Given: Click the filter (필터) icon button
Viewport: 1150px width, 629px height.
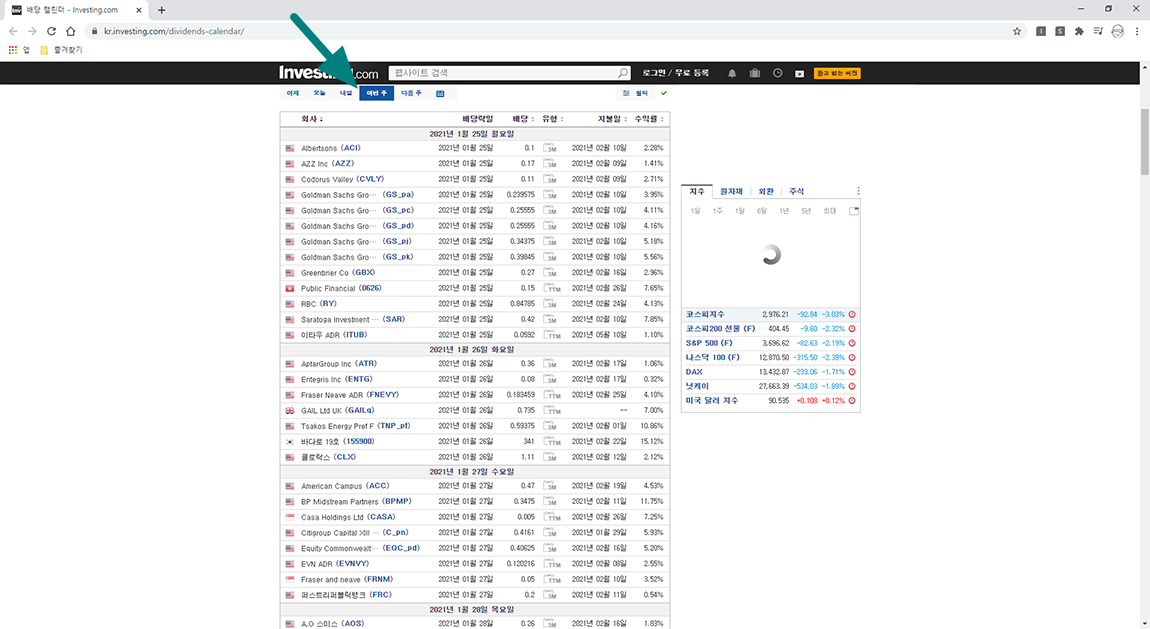Looking at the screenshot, I should pyautogui.click(x=636, y=93).
